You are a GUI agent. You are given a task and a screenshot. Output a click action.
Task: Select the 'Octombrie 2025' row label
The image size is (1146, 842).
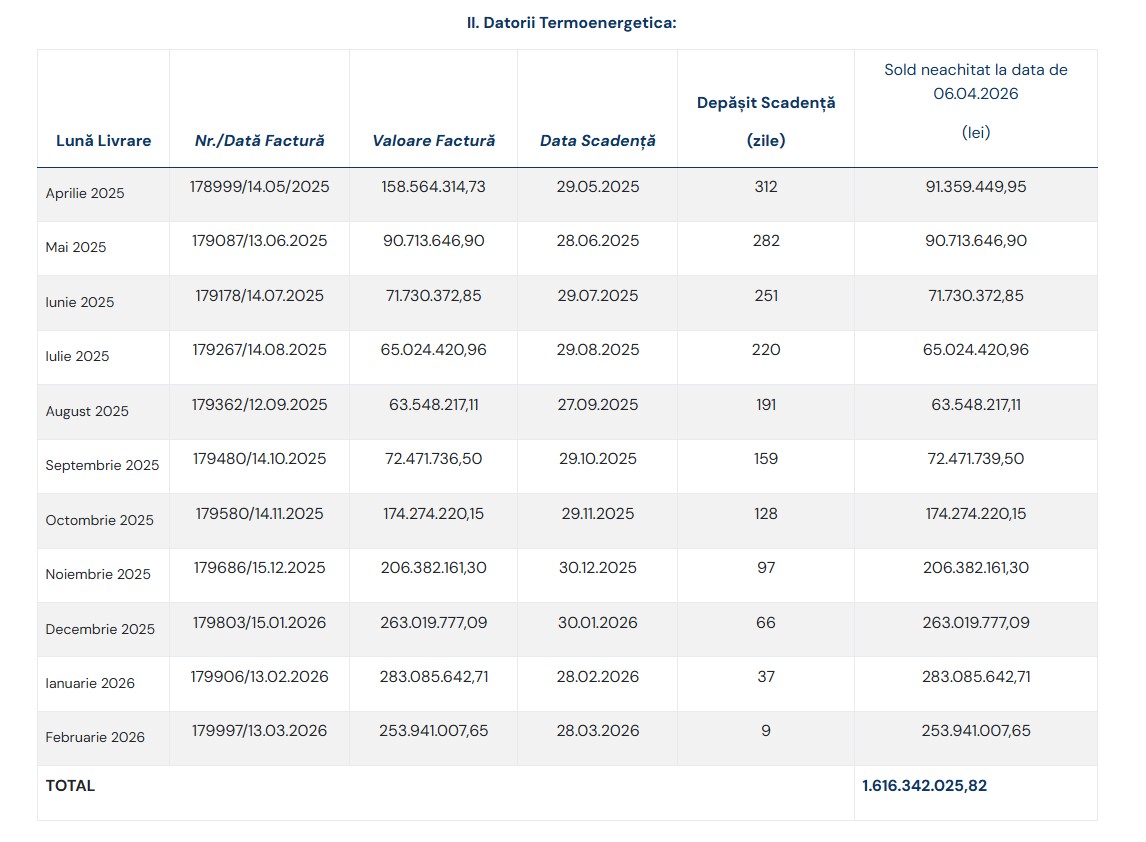click(x=100, y=520)
